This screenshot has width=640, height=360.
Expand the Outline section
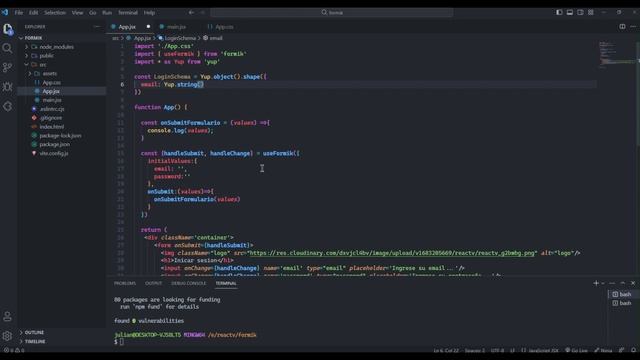point(61,332)
